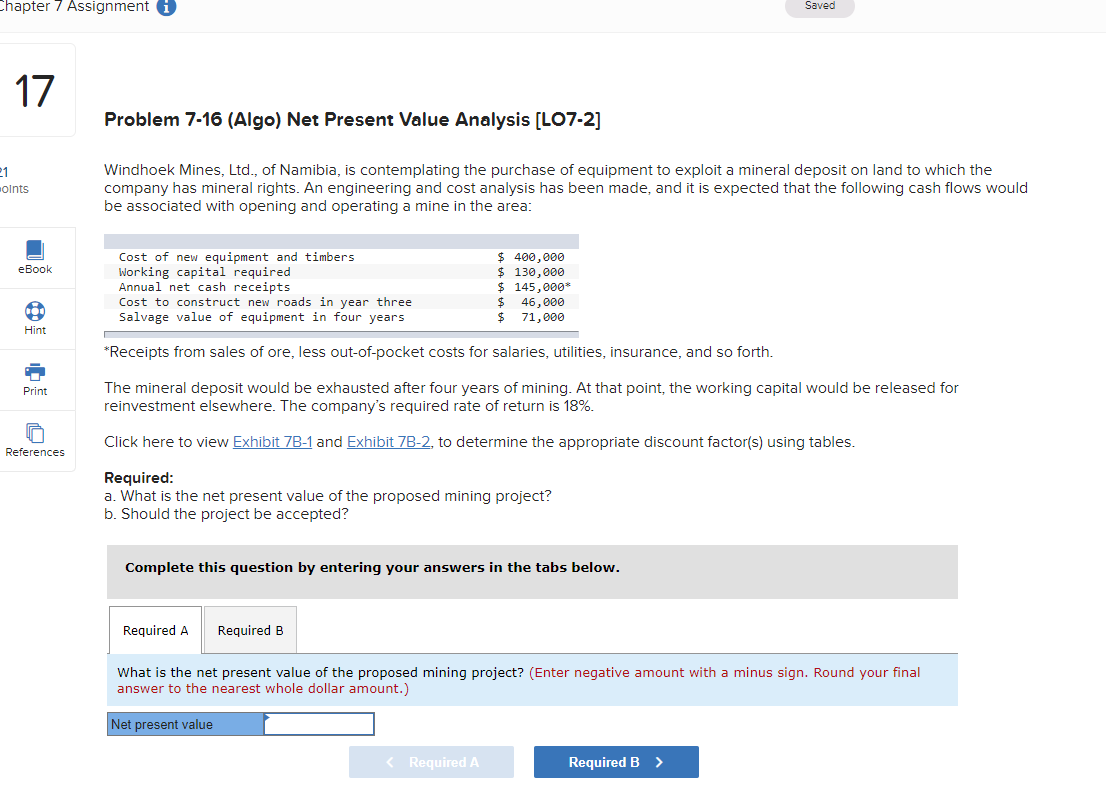Click the Hint icon in the sidebar
The image size is (1106, 804).
36,318
